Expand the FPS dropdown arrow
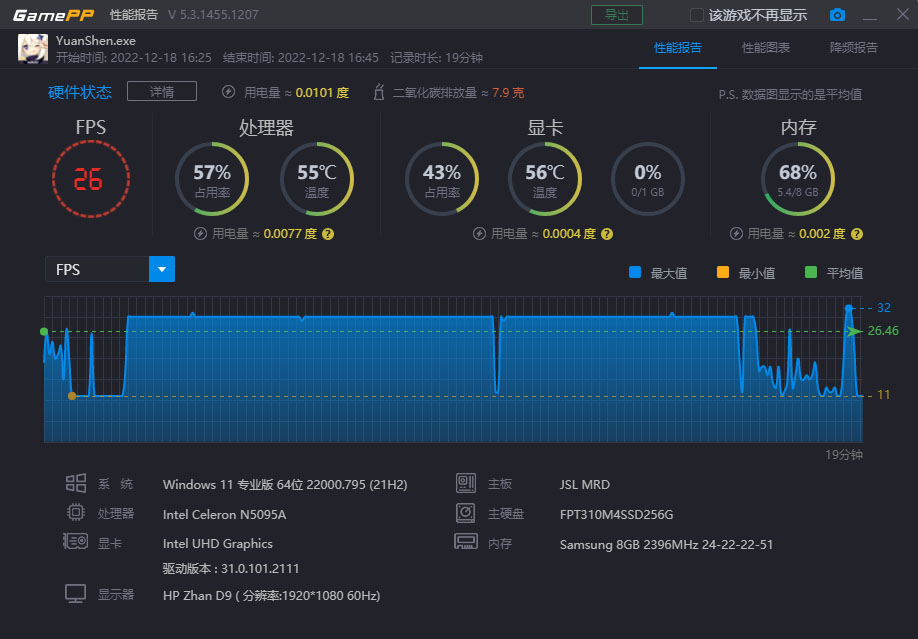The image size is (918, 639). (x=162, y=269)
